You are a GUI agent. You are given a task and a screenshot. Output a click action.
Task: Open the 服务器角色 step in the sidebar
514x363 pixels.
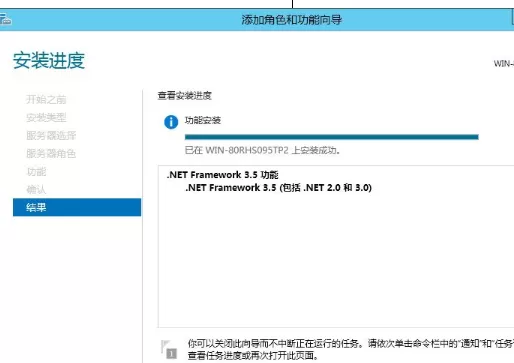[51, 153]
